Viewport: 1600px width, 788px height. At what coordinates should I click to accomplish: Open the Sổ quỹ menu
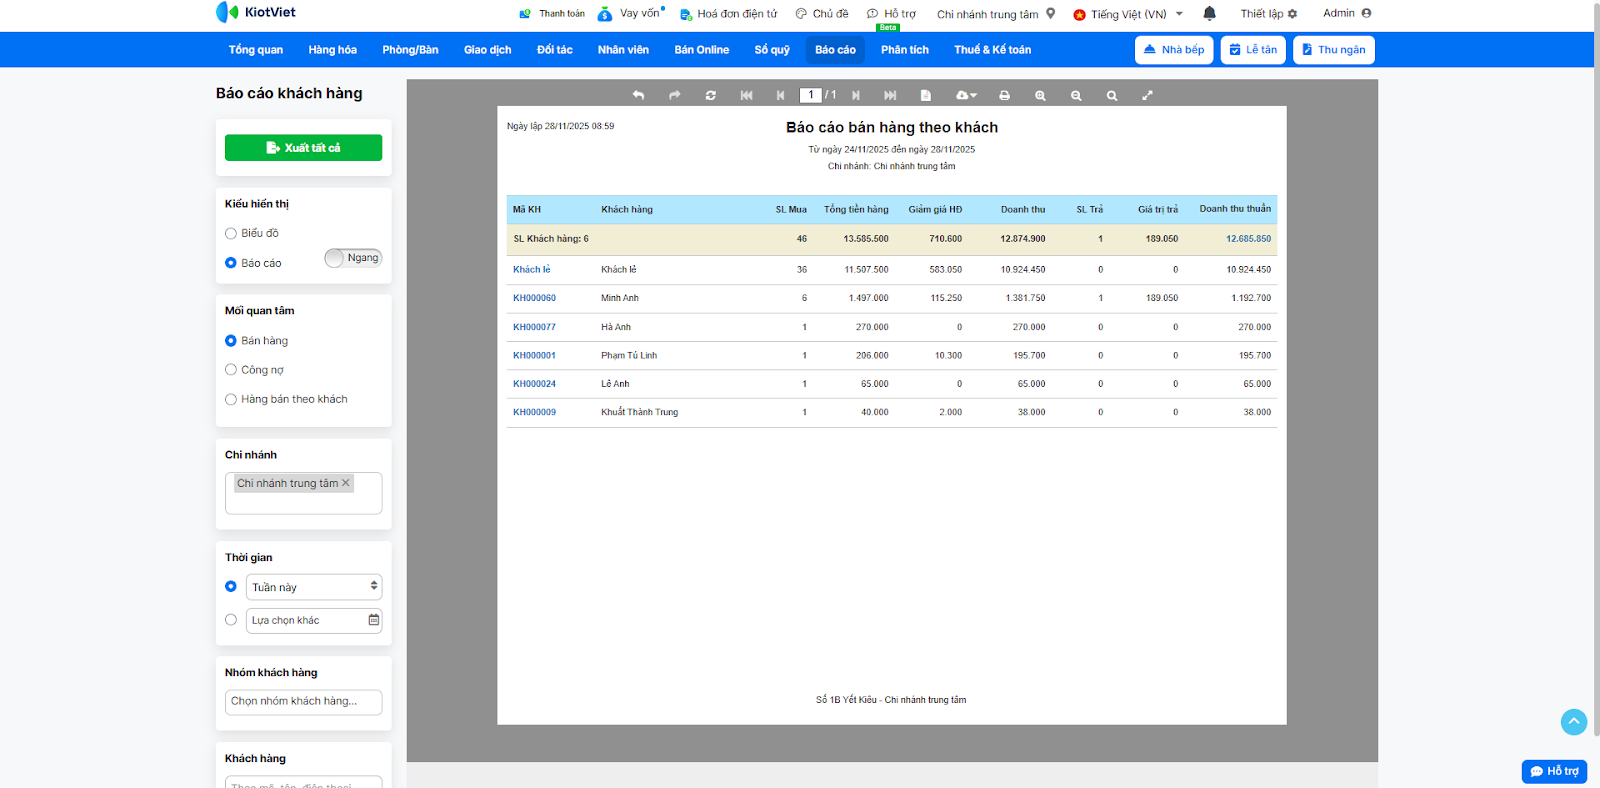[x=771, y=50]
